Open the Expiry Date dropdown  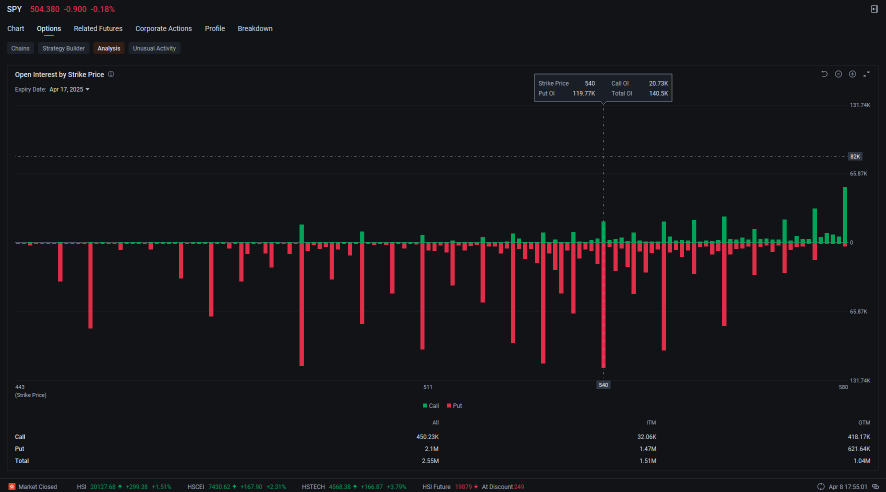[x=69, y=89]
